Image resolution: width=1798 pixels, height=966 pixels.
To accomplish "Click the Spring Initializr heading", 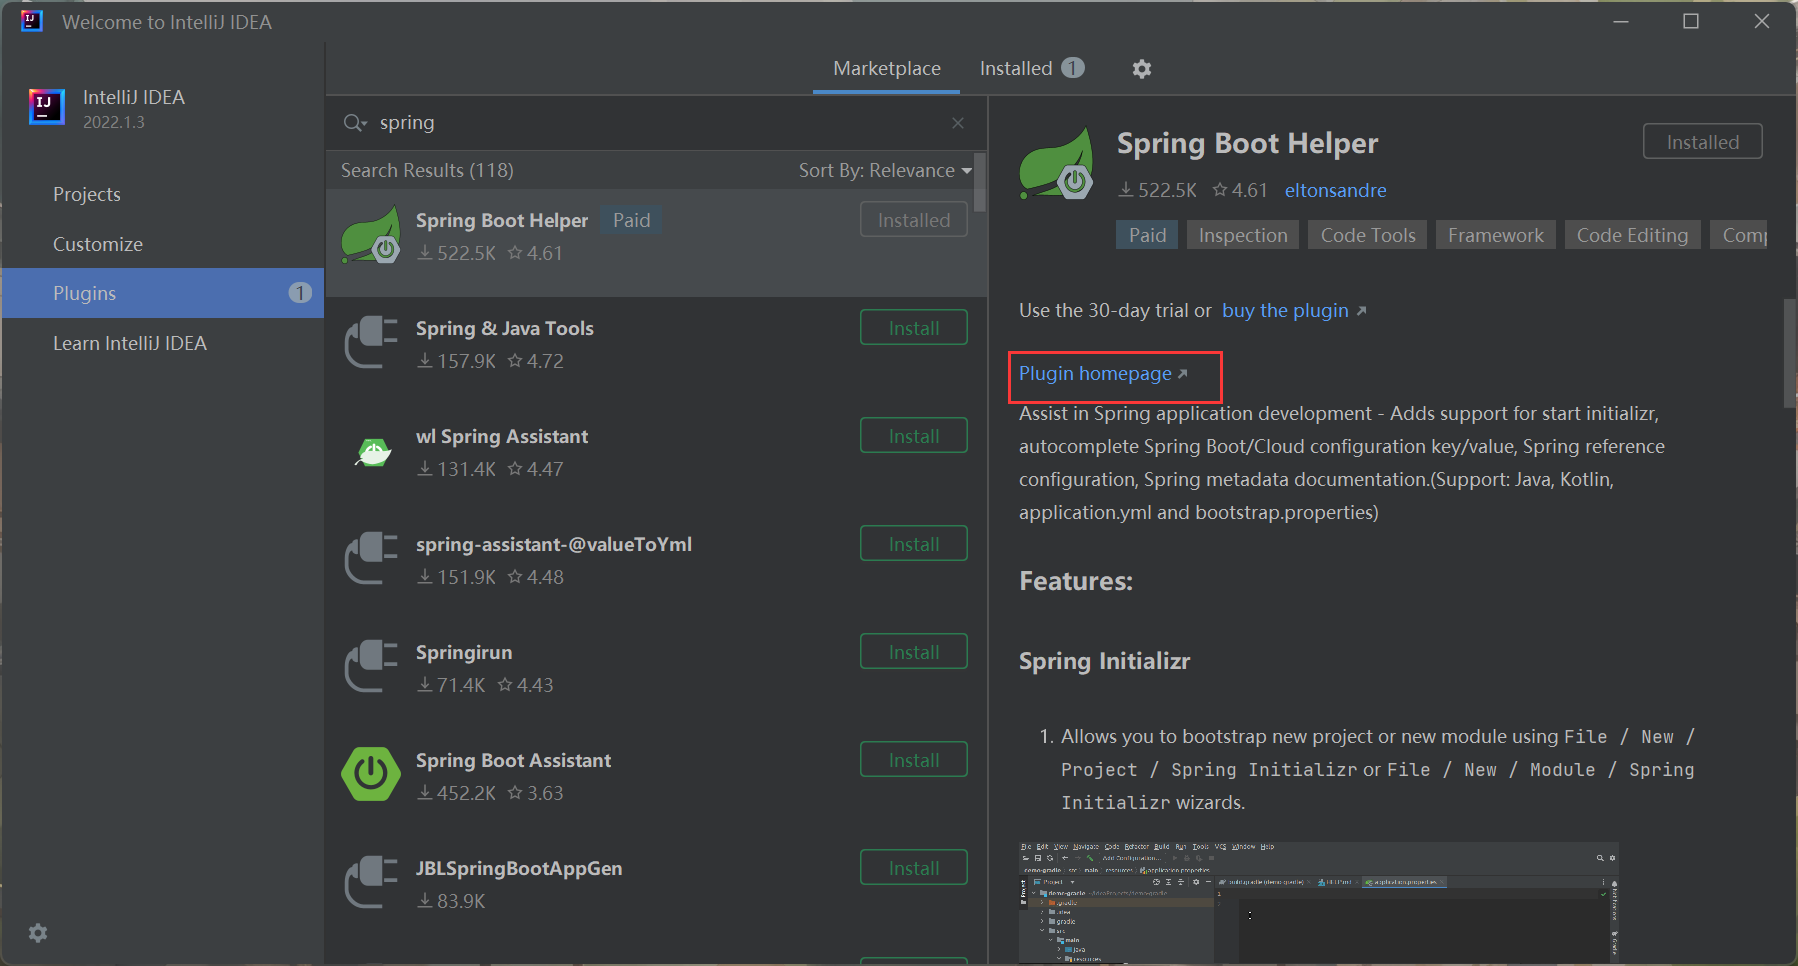I will tap(1105, 661).
